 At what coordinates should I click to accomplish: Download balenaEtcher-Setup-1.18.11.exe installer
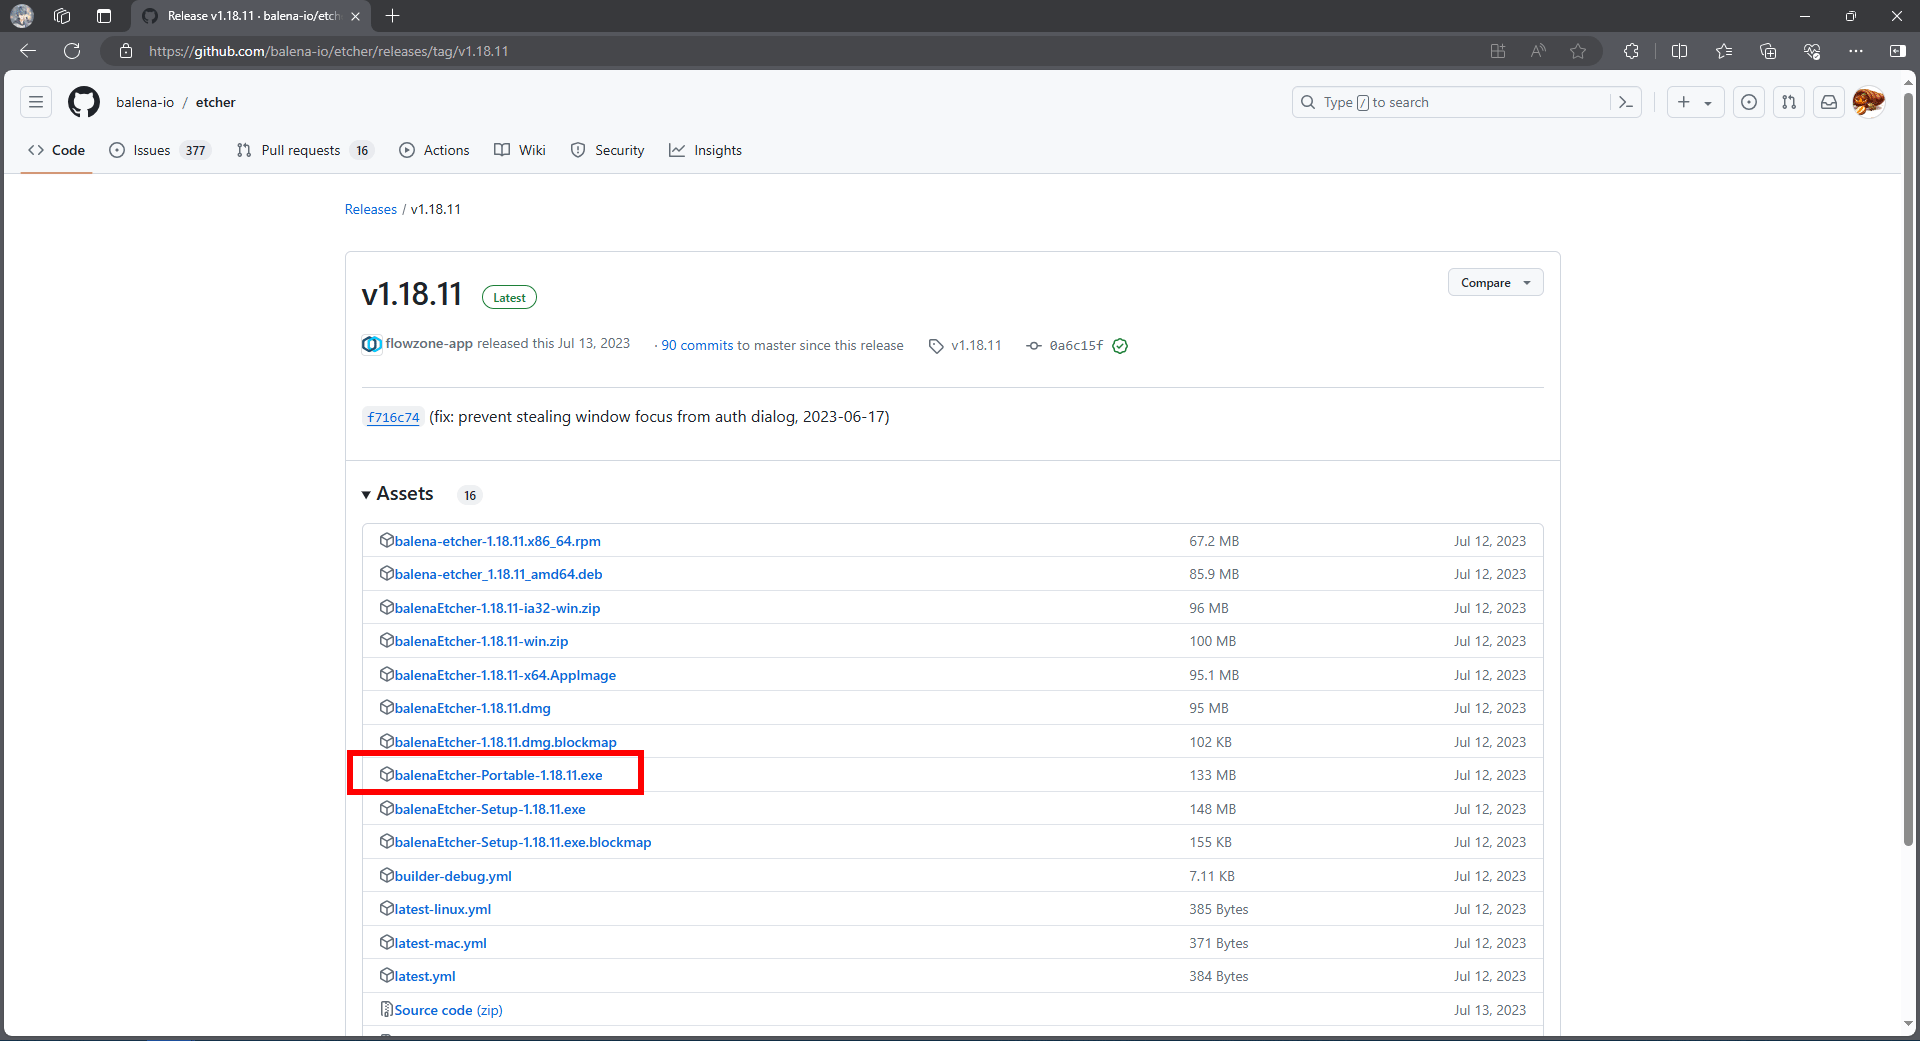(x=490, y=809)
